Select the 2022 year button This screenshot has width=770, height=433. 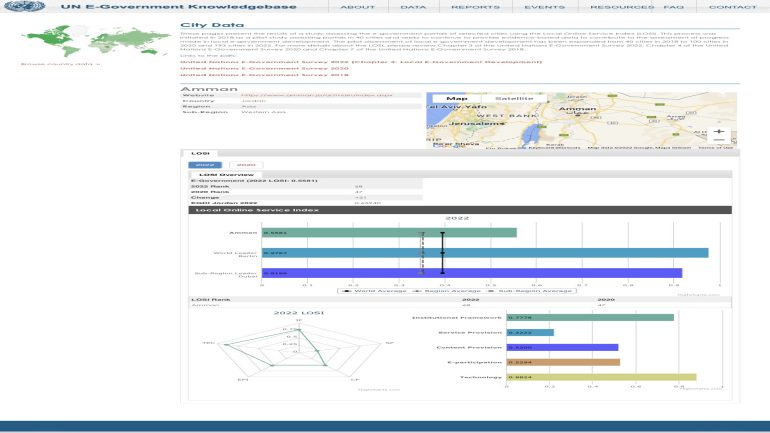point(205,165)
